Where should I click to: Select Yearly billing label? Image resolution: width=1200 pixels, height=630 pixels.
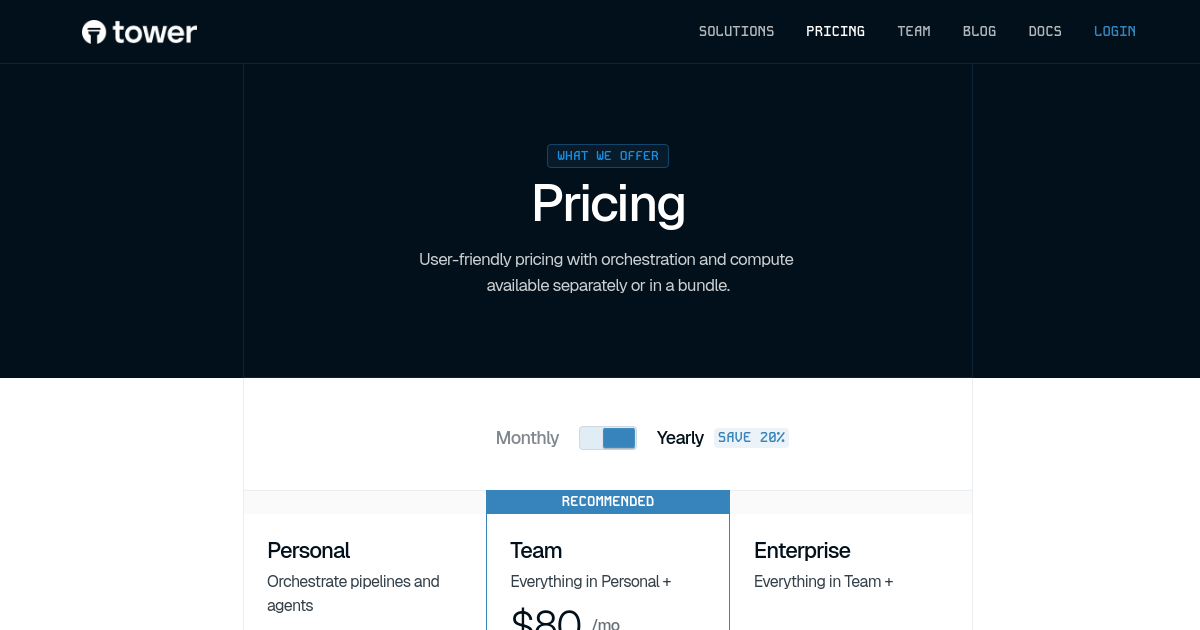pyautogui.click(x=680, y=438)
